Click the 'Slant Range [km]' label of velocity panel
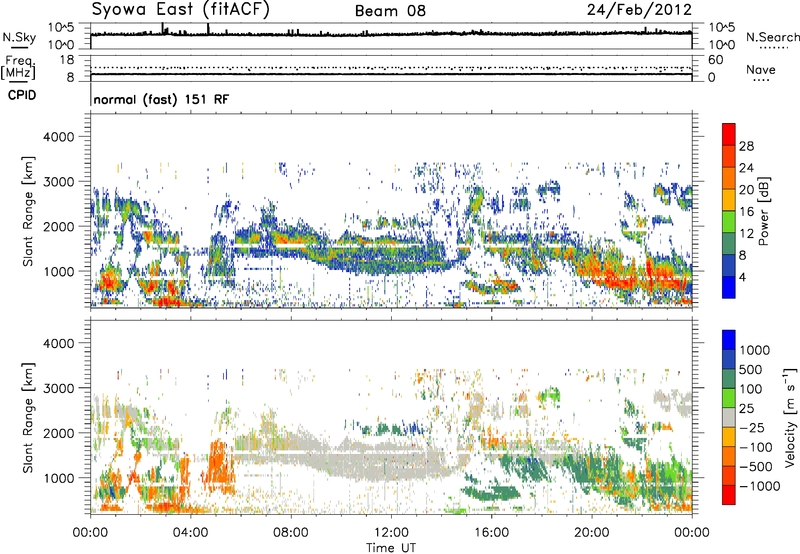Viewport: 800px width, 554px height. click(28, 417)
